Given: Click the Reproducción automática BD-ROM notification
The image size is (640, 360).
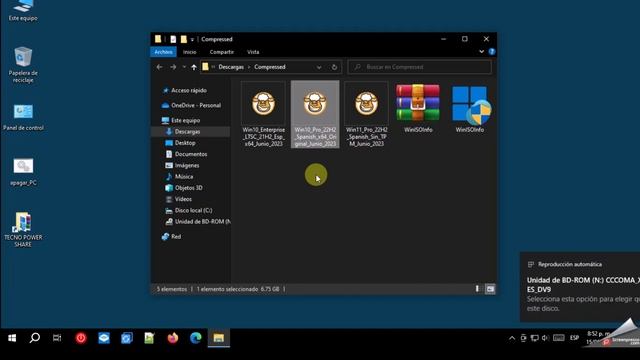Looking at the screenshot, I should coord(580,287).
